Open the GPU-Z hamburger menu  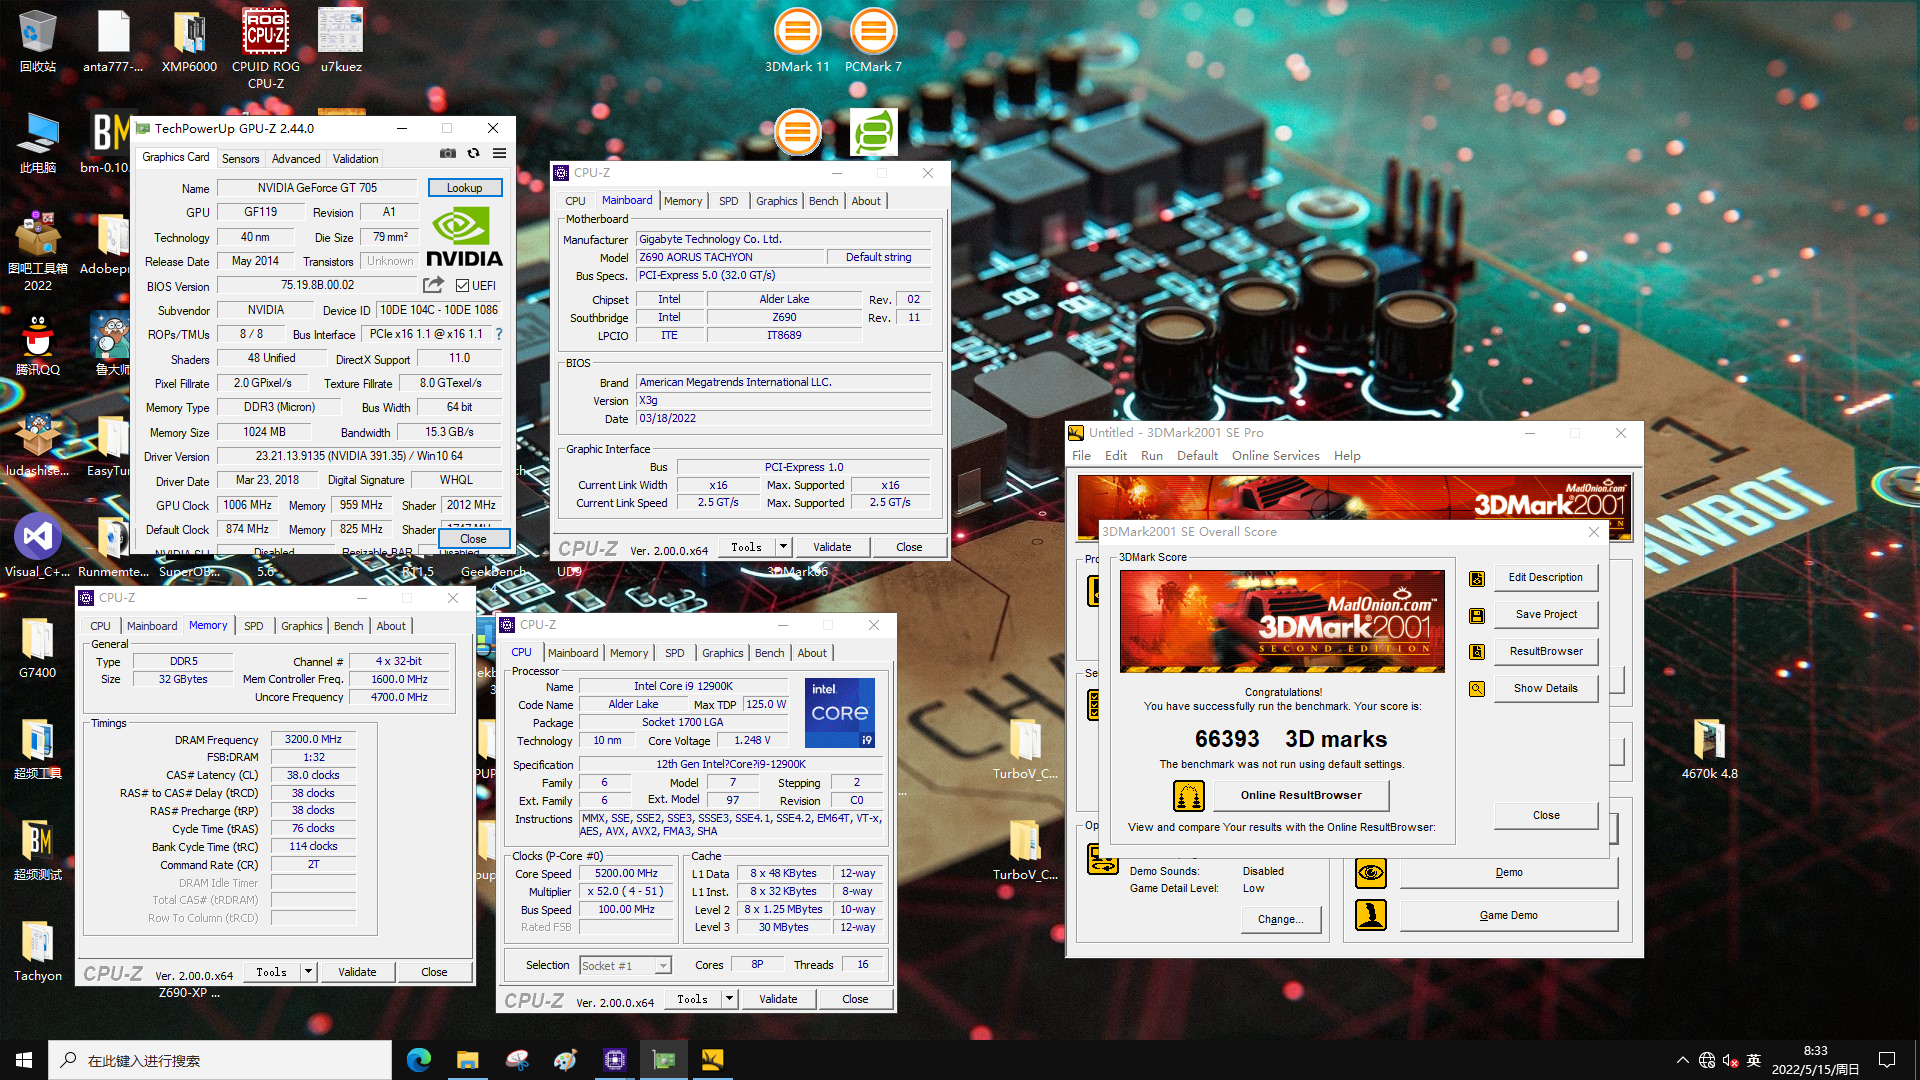point(499,153)
